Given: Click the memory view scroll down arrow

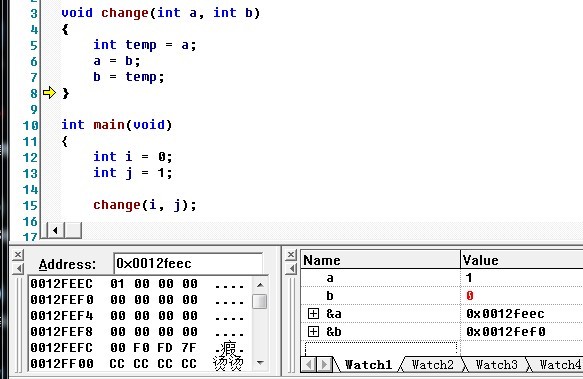Looking at the screenshot, I should tap(260, 363).
